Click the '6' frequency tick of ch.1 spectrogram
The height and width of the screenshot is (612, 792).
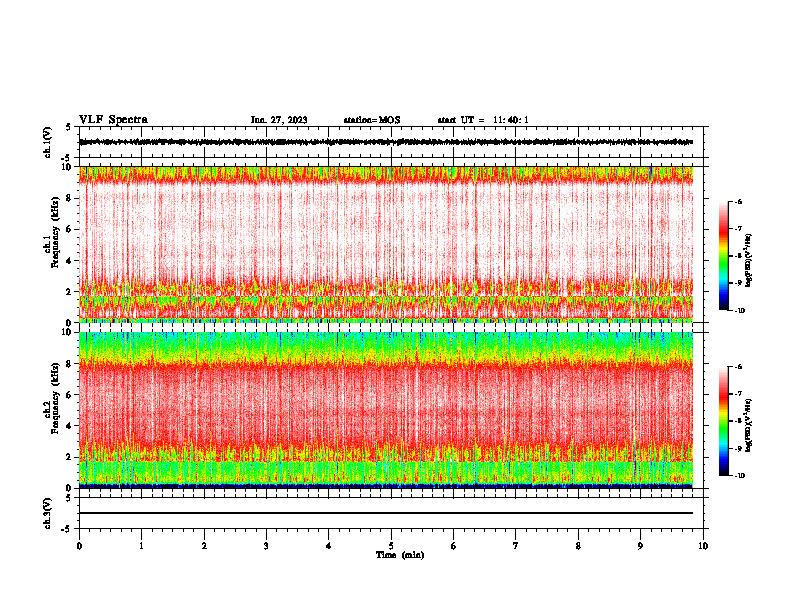pos(70,229)
